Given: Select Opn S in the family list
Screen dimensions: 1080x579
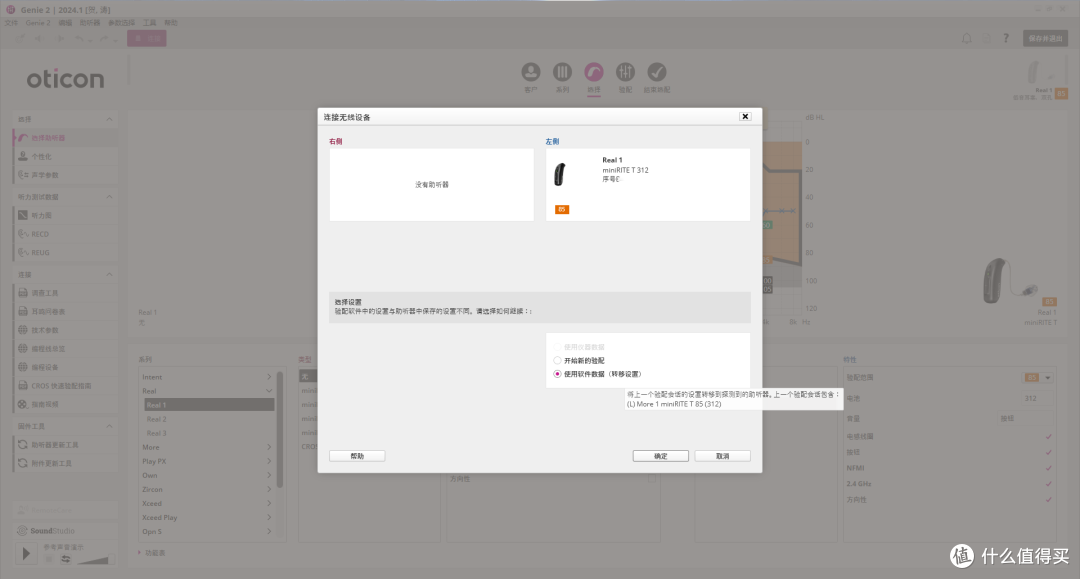Looking at the screenshot, I should 207,531.
